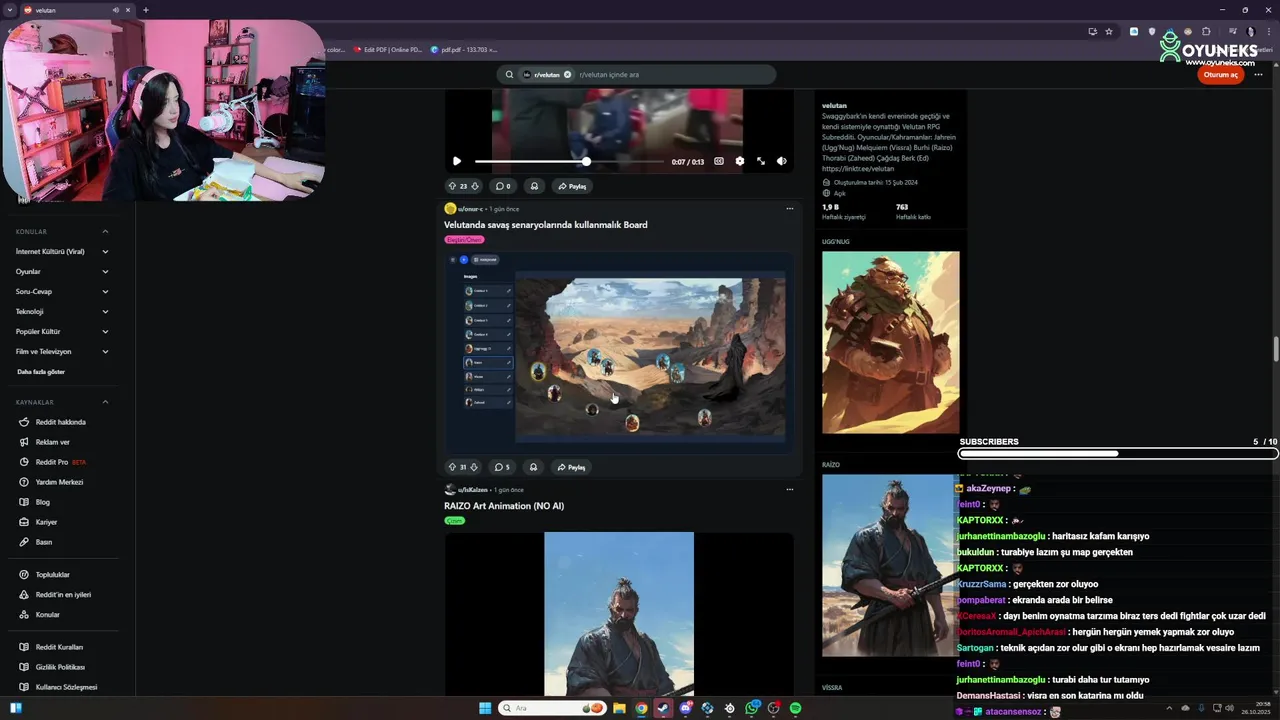Expand the İnternet Kültürü (Viral) topic
The width and height of the screenshot is (1280, 720).
coord(62,252)
